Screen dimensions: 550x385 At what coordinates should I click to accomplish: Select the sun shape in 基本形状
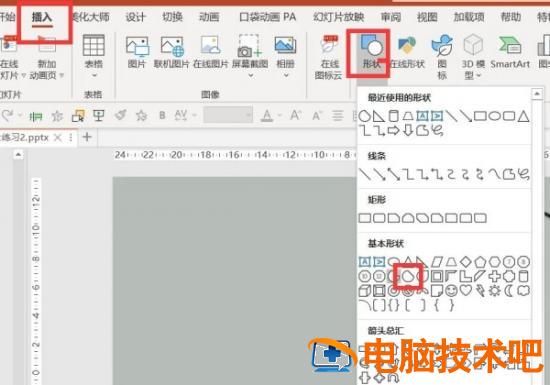(495, 290)
